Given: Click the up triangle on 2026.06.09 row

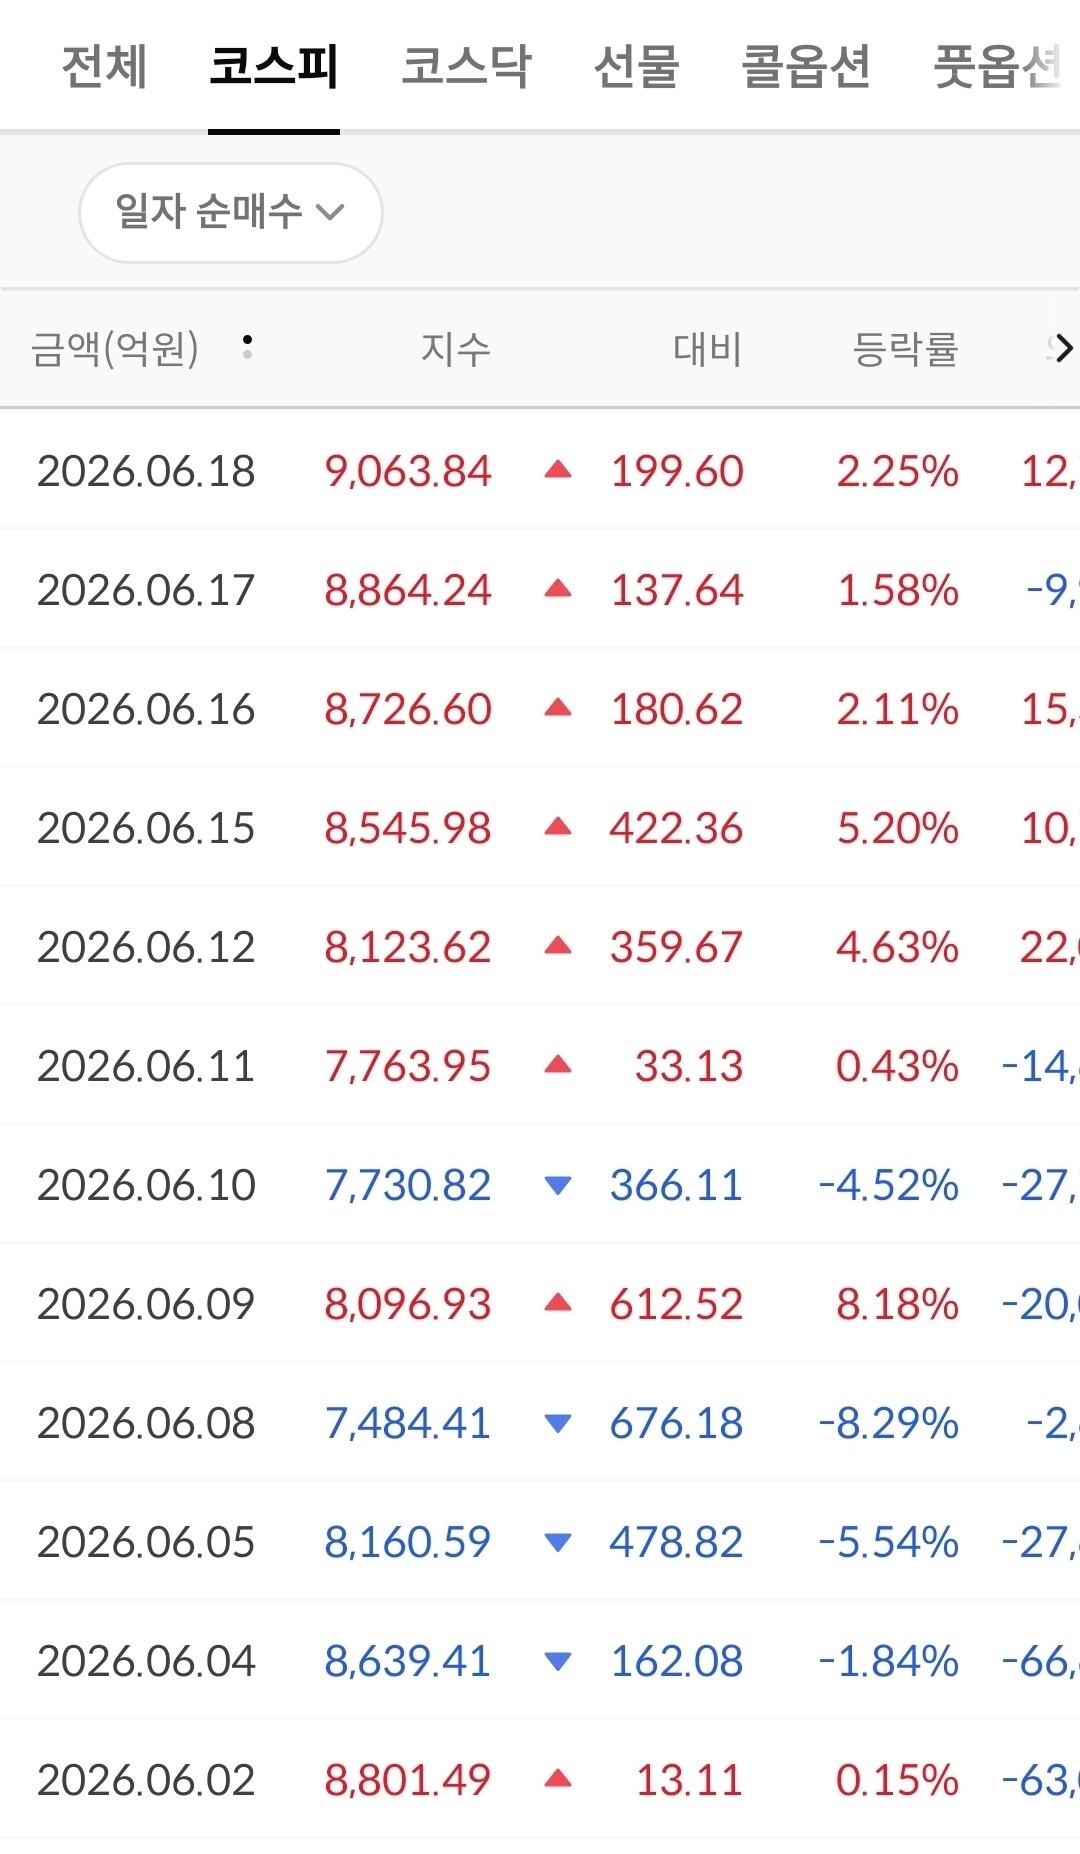Looking at the screenshot, I should click(558, 1303).
